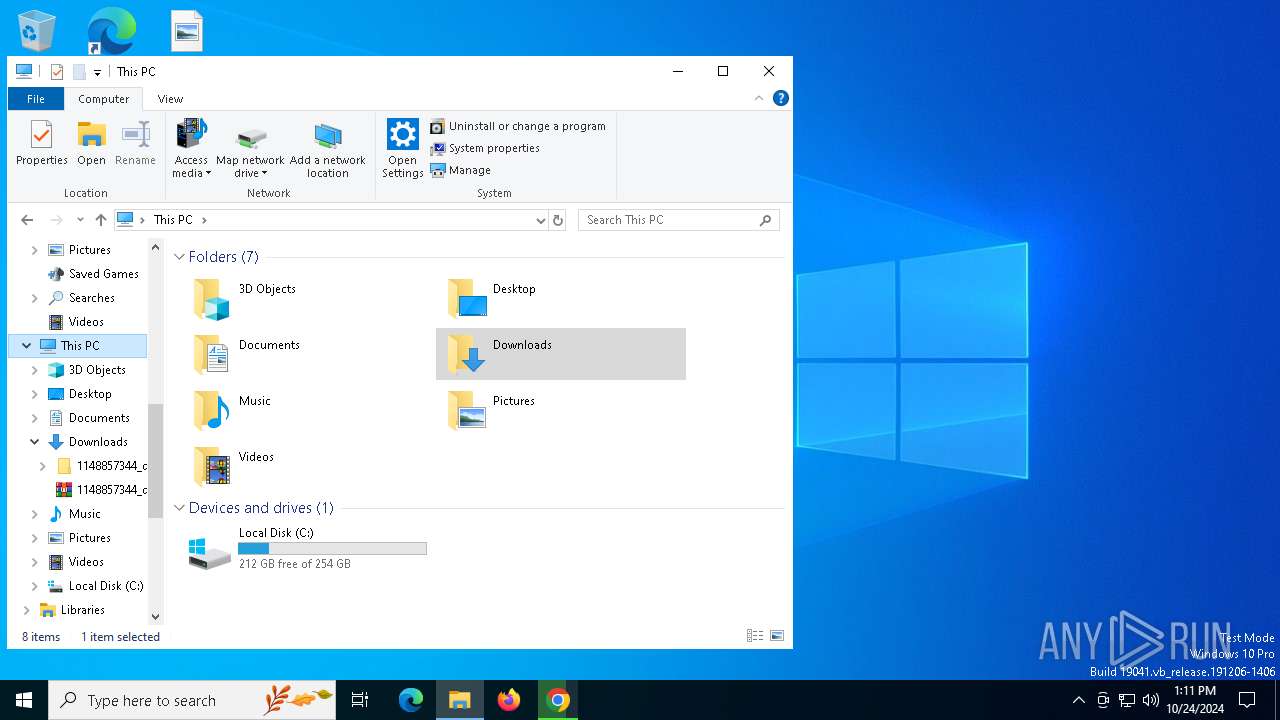Select Local Disk (C:) drive

click(308, 549)
